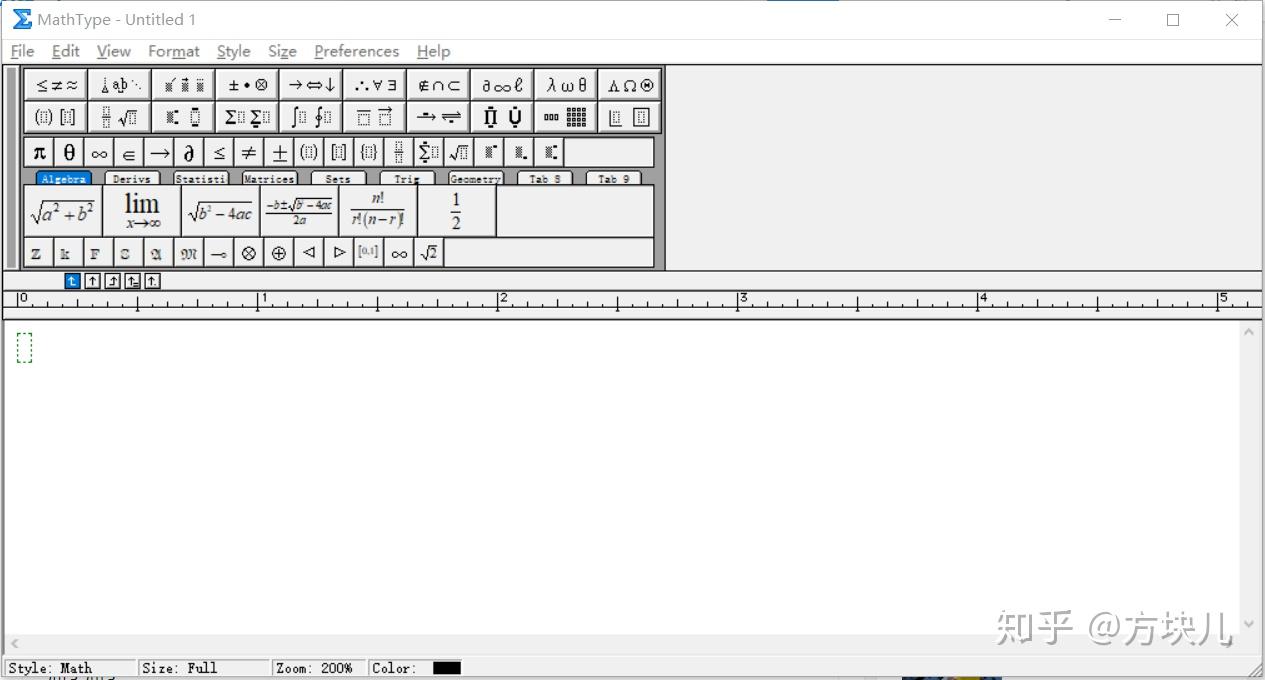The width and height of the screenshot is (1265, 680).
Task: Open the set theory symbols palette (∉∩⊂)
Action: pyautogui.click(x=439, y=85)
